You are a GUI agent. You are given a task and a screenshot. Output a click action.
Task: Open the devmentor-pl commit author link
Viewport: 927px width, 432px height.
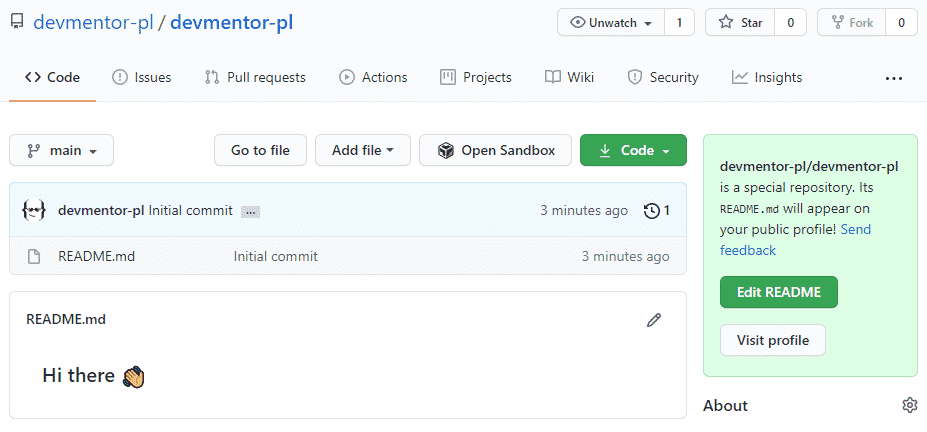[101, 210]
